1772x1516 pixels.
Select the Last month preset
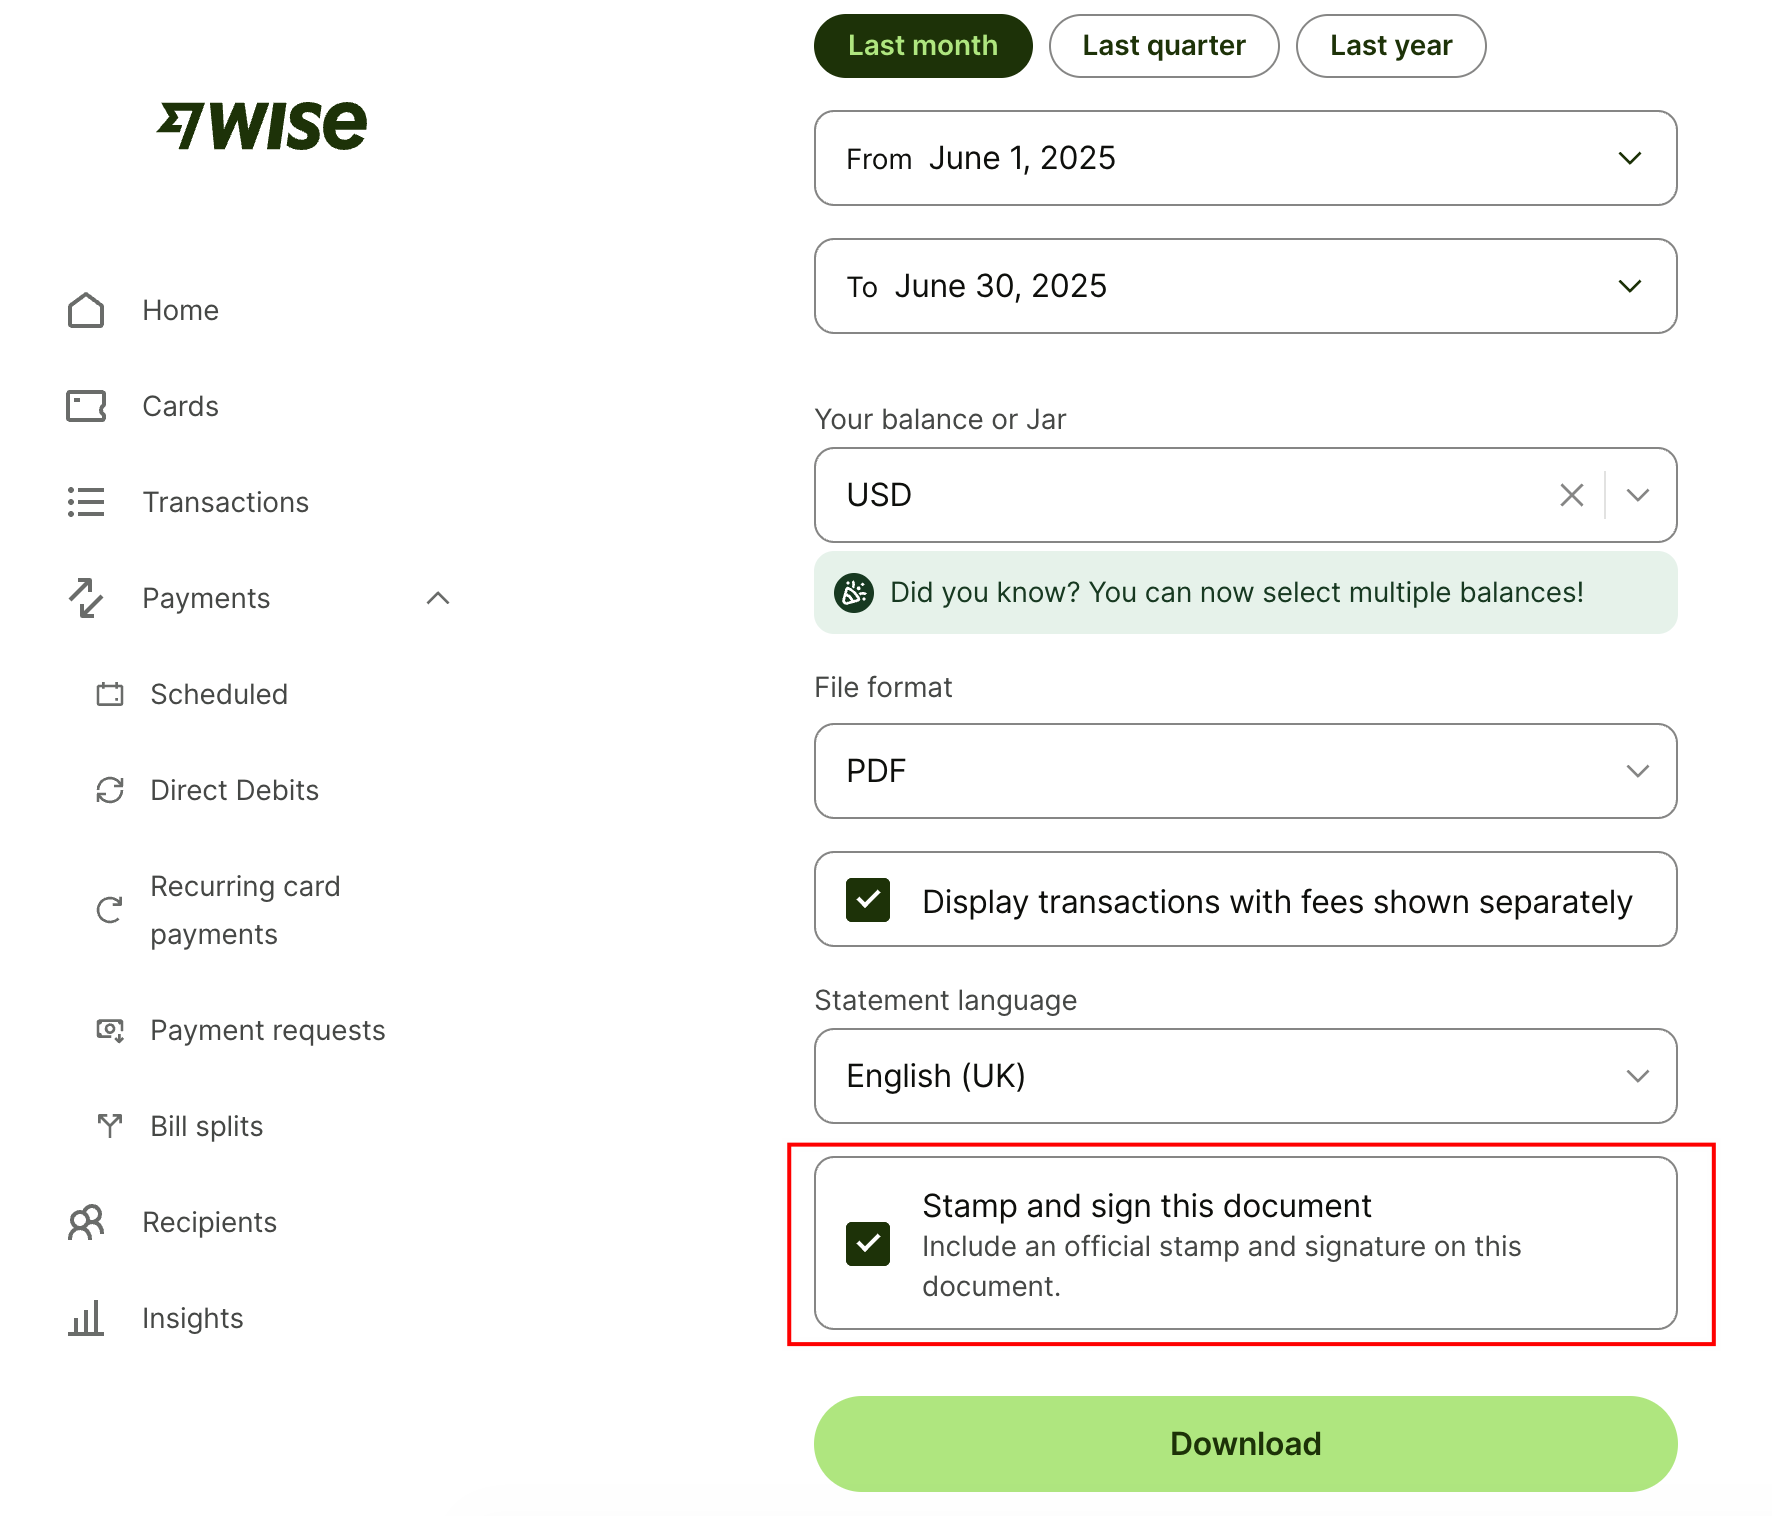tap(923, 46)
